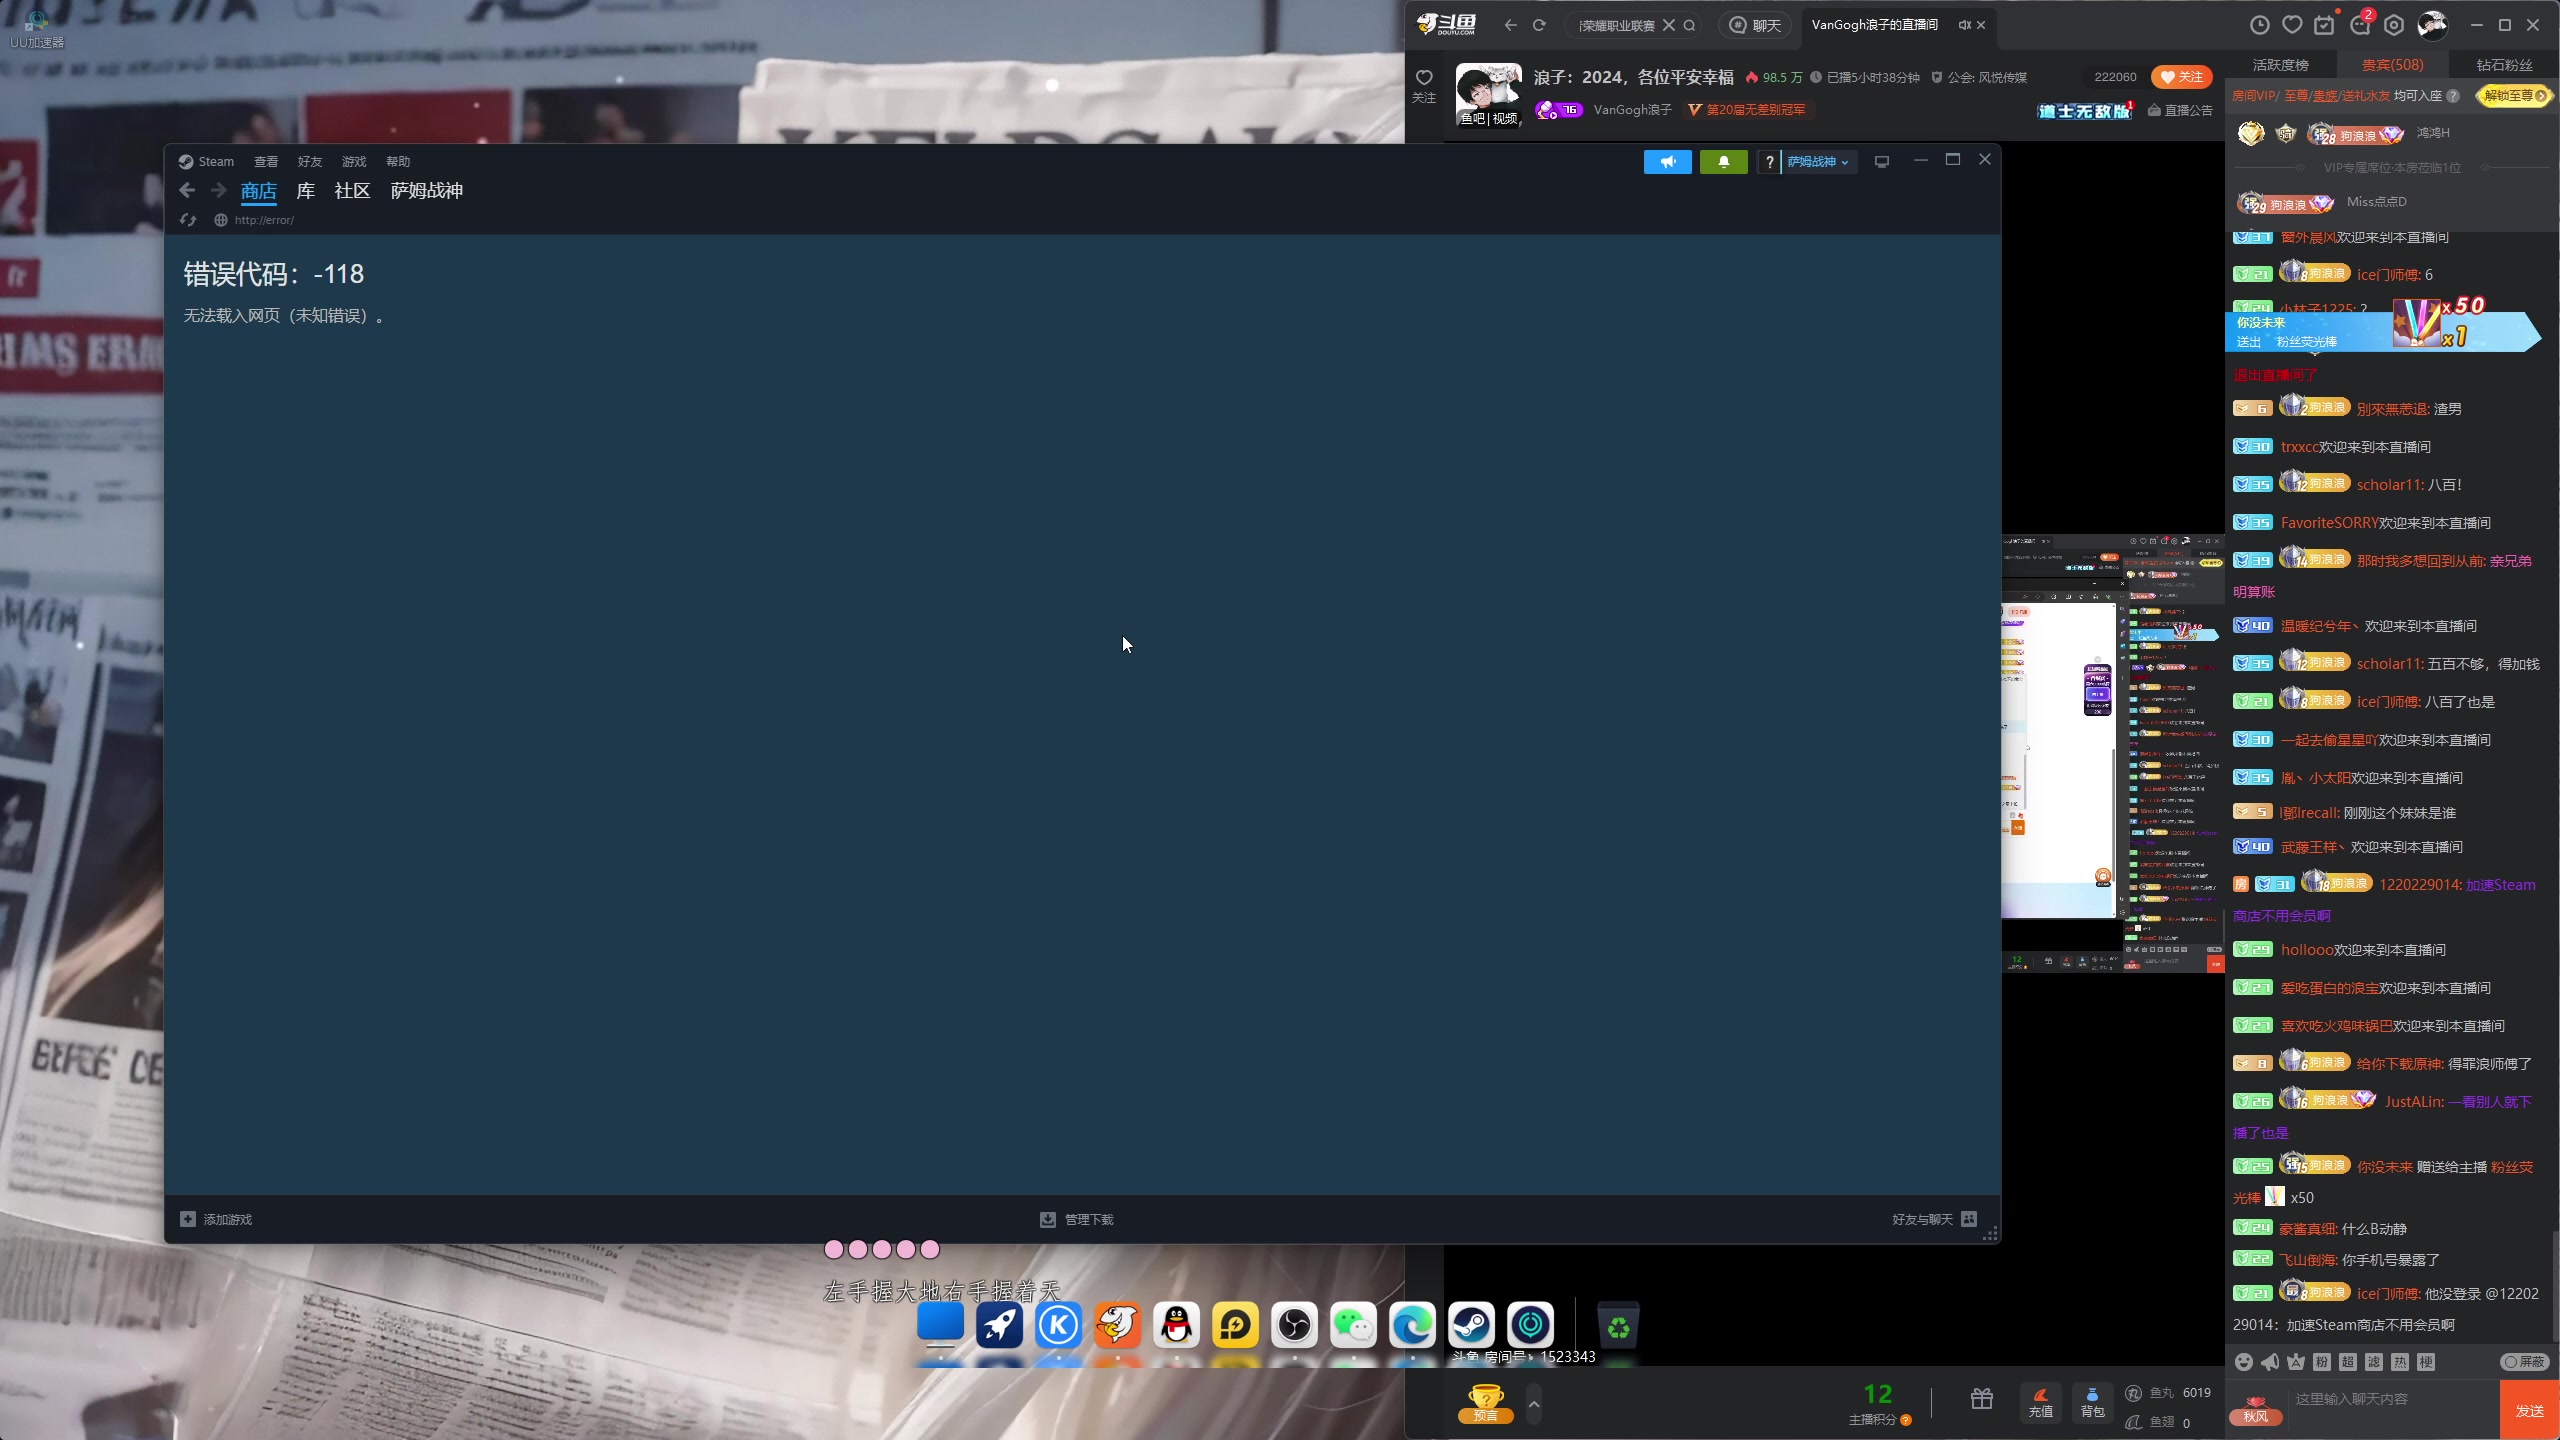This screenshot has width=2560, height=1440.
Task: Open Steam notifications bell
Action: coord(1723,162)
